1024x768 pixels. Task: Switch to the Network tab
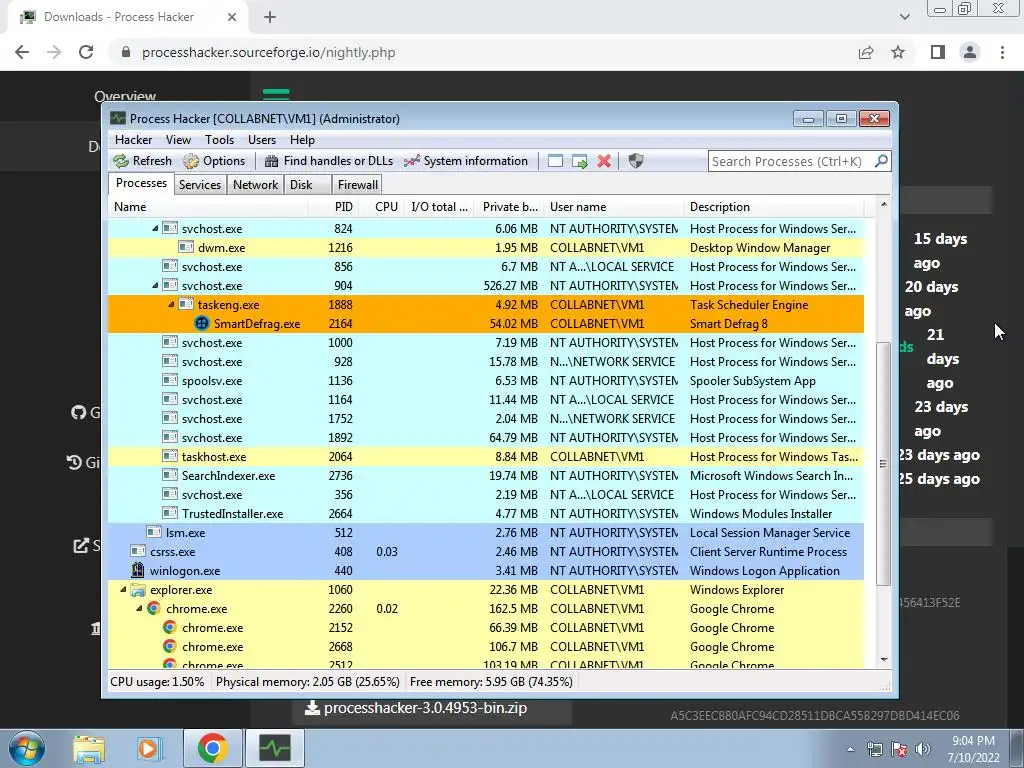pyautogui.click(x=255, y=185)
